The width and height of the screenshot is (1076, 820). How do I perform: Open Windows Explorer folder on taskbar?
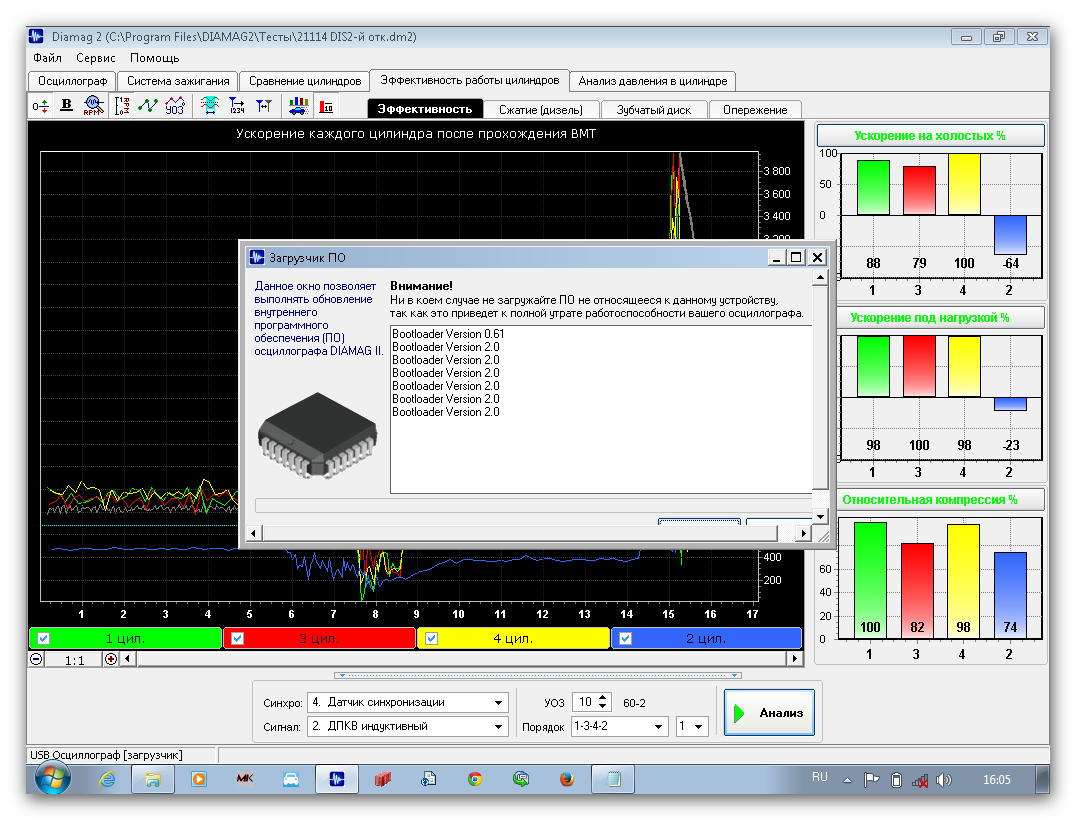(152, 780)
